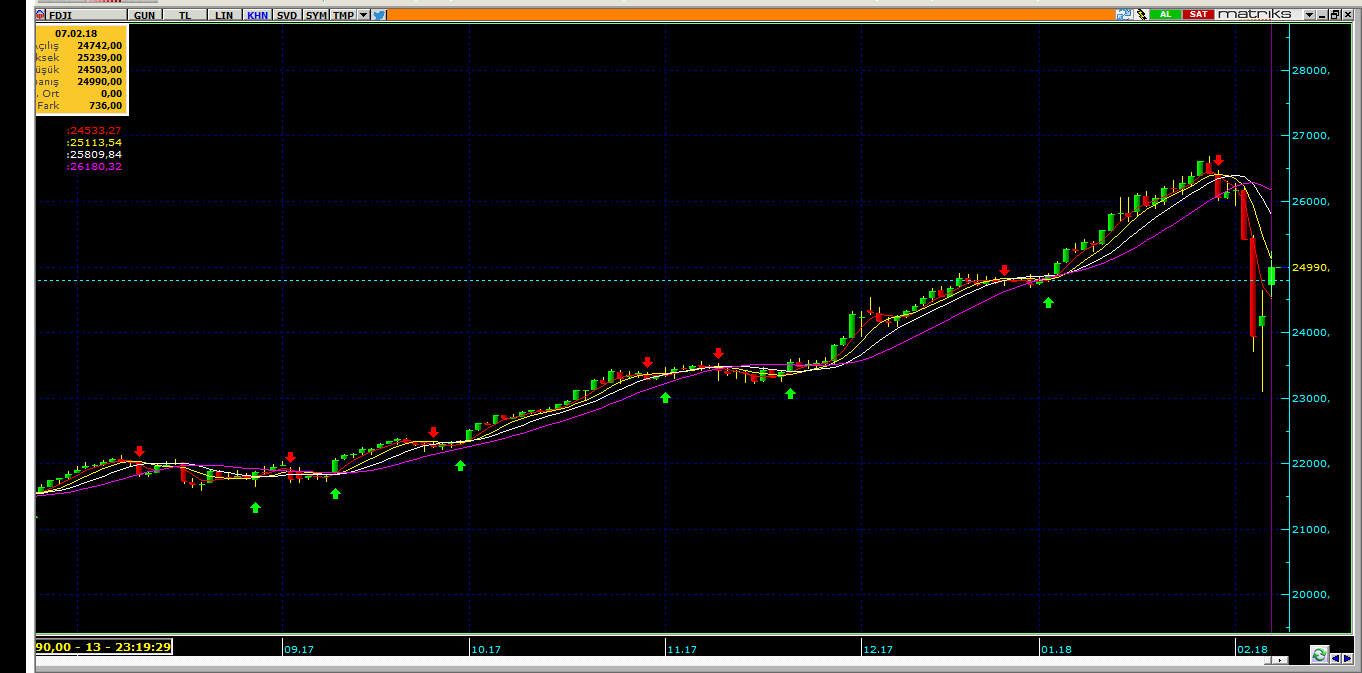Open the GUN period selector
The height and width of the screenshot is (673, 1362).
(144, 15)
